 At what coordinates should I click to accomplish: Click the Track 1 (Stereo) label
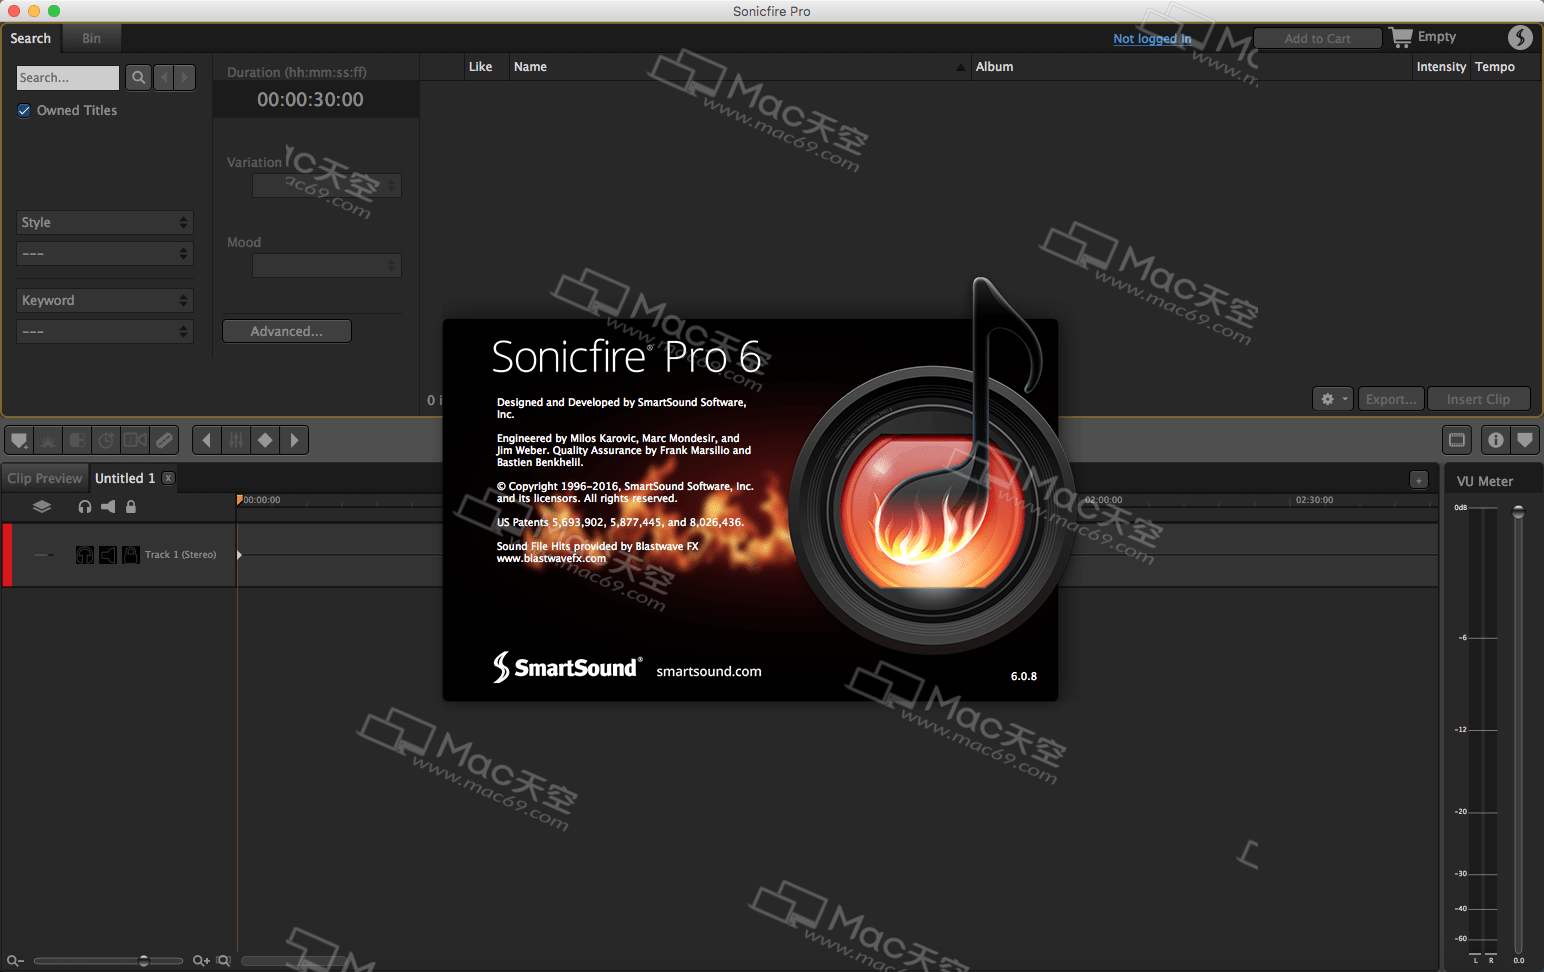tap(180, 554)
